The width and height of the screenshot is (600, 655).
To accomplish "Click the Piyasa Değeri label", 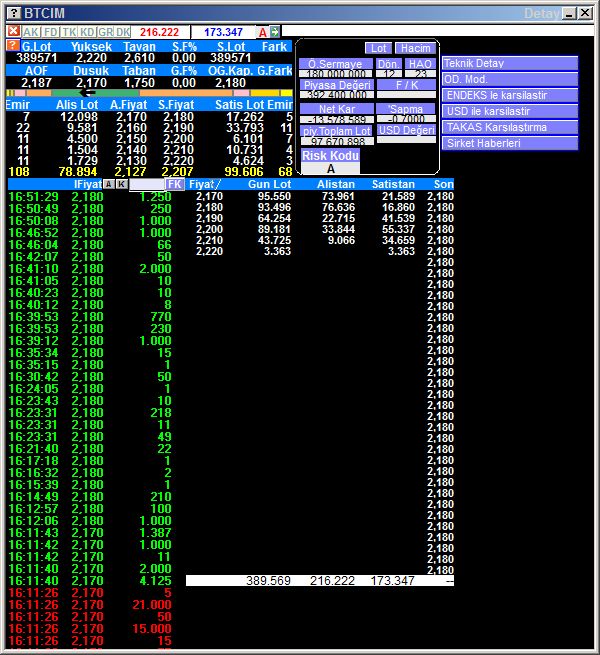I will (337, 85).
